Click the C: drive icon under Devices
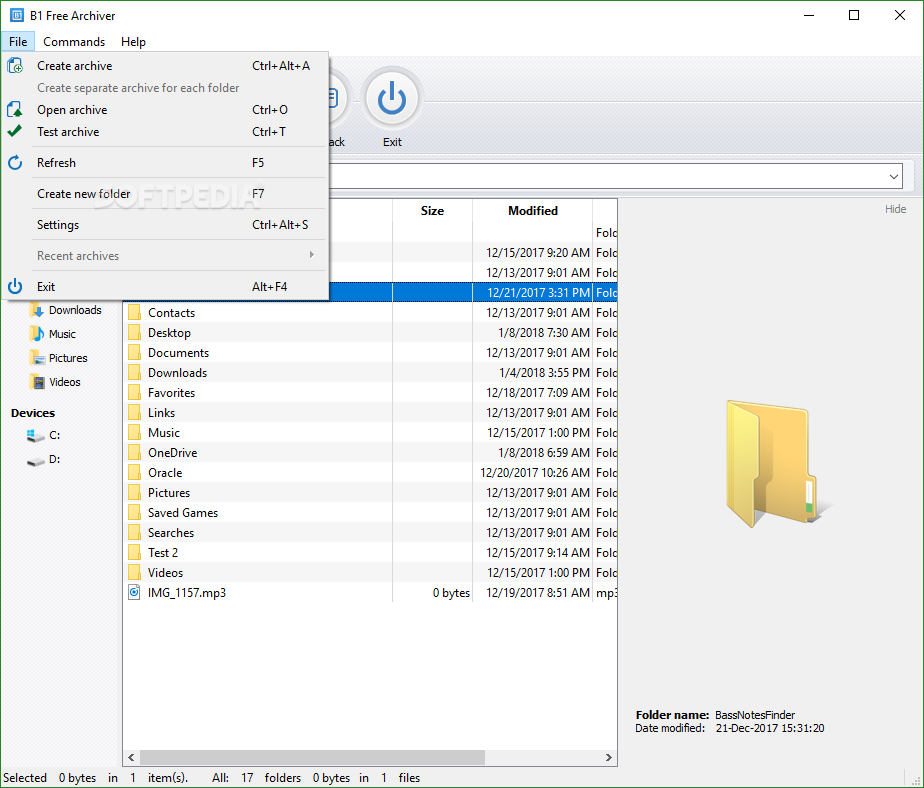The width and height of the screenshot is (924, 788). (35, 436)
